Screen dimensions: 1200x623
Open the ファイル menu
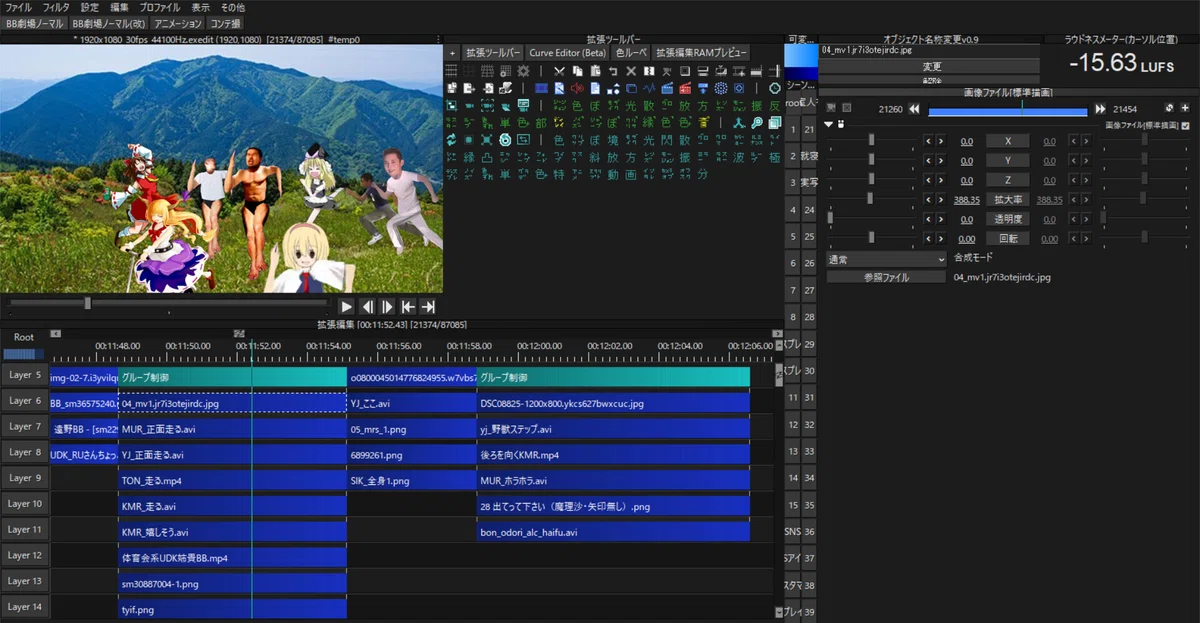tap(18, 7)
